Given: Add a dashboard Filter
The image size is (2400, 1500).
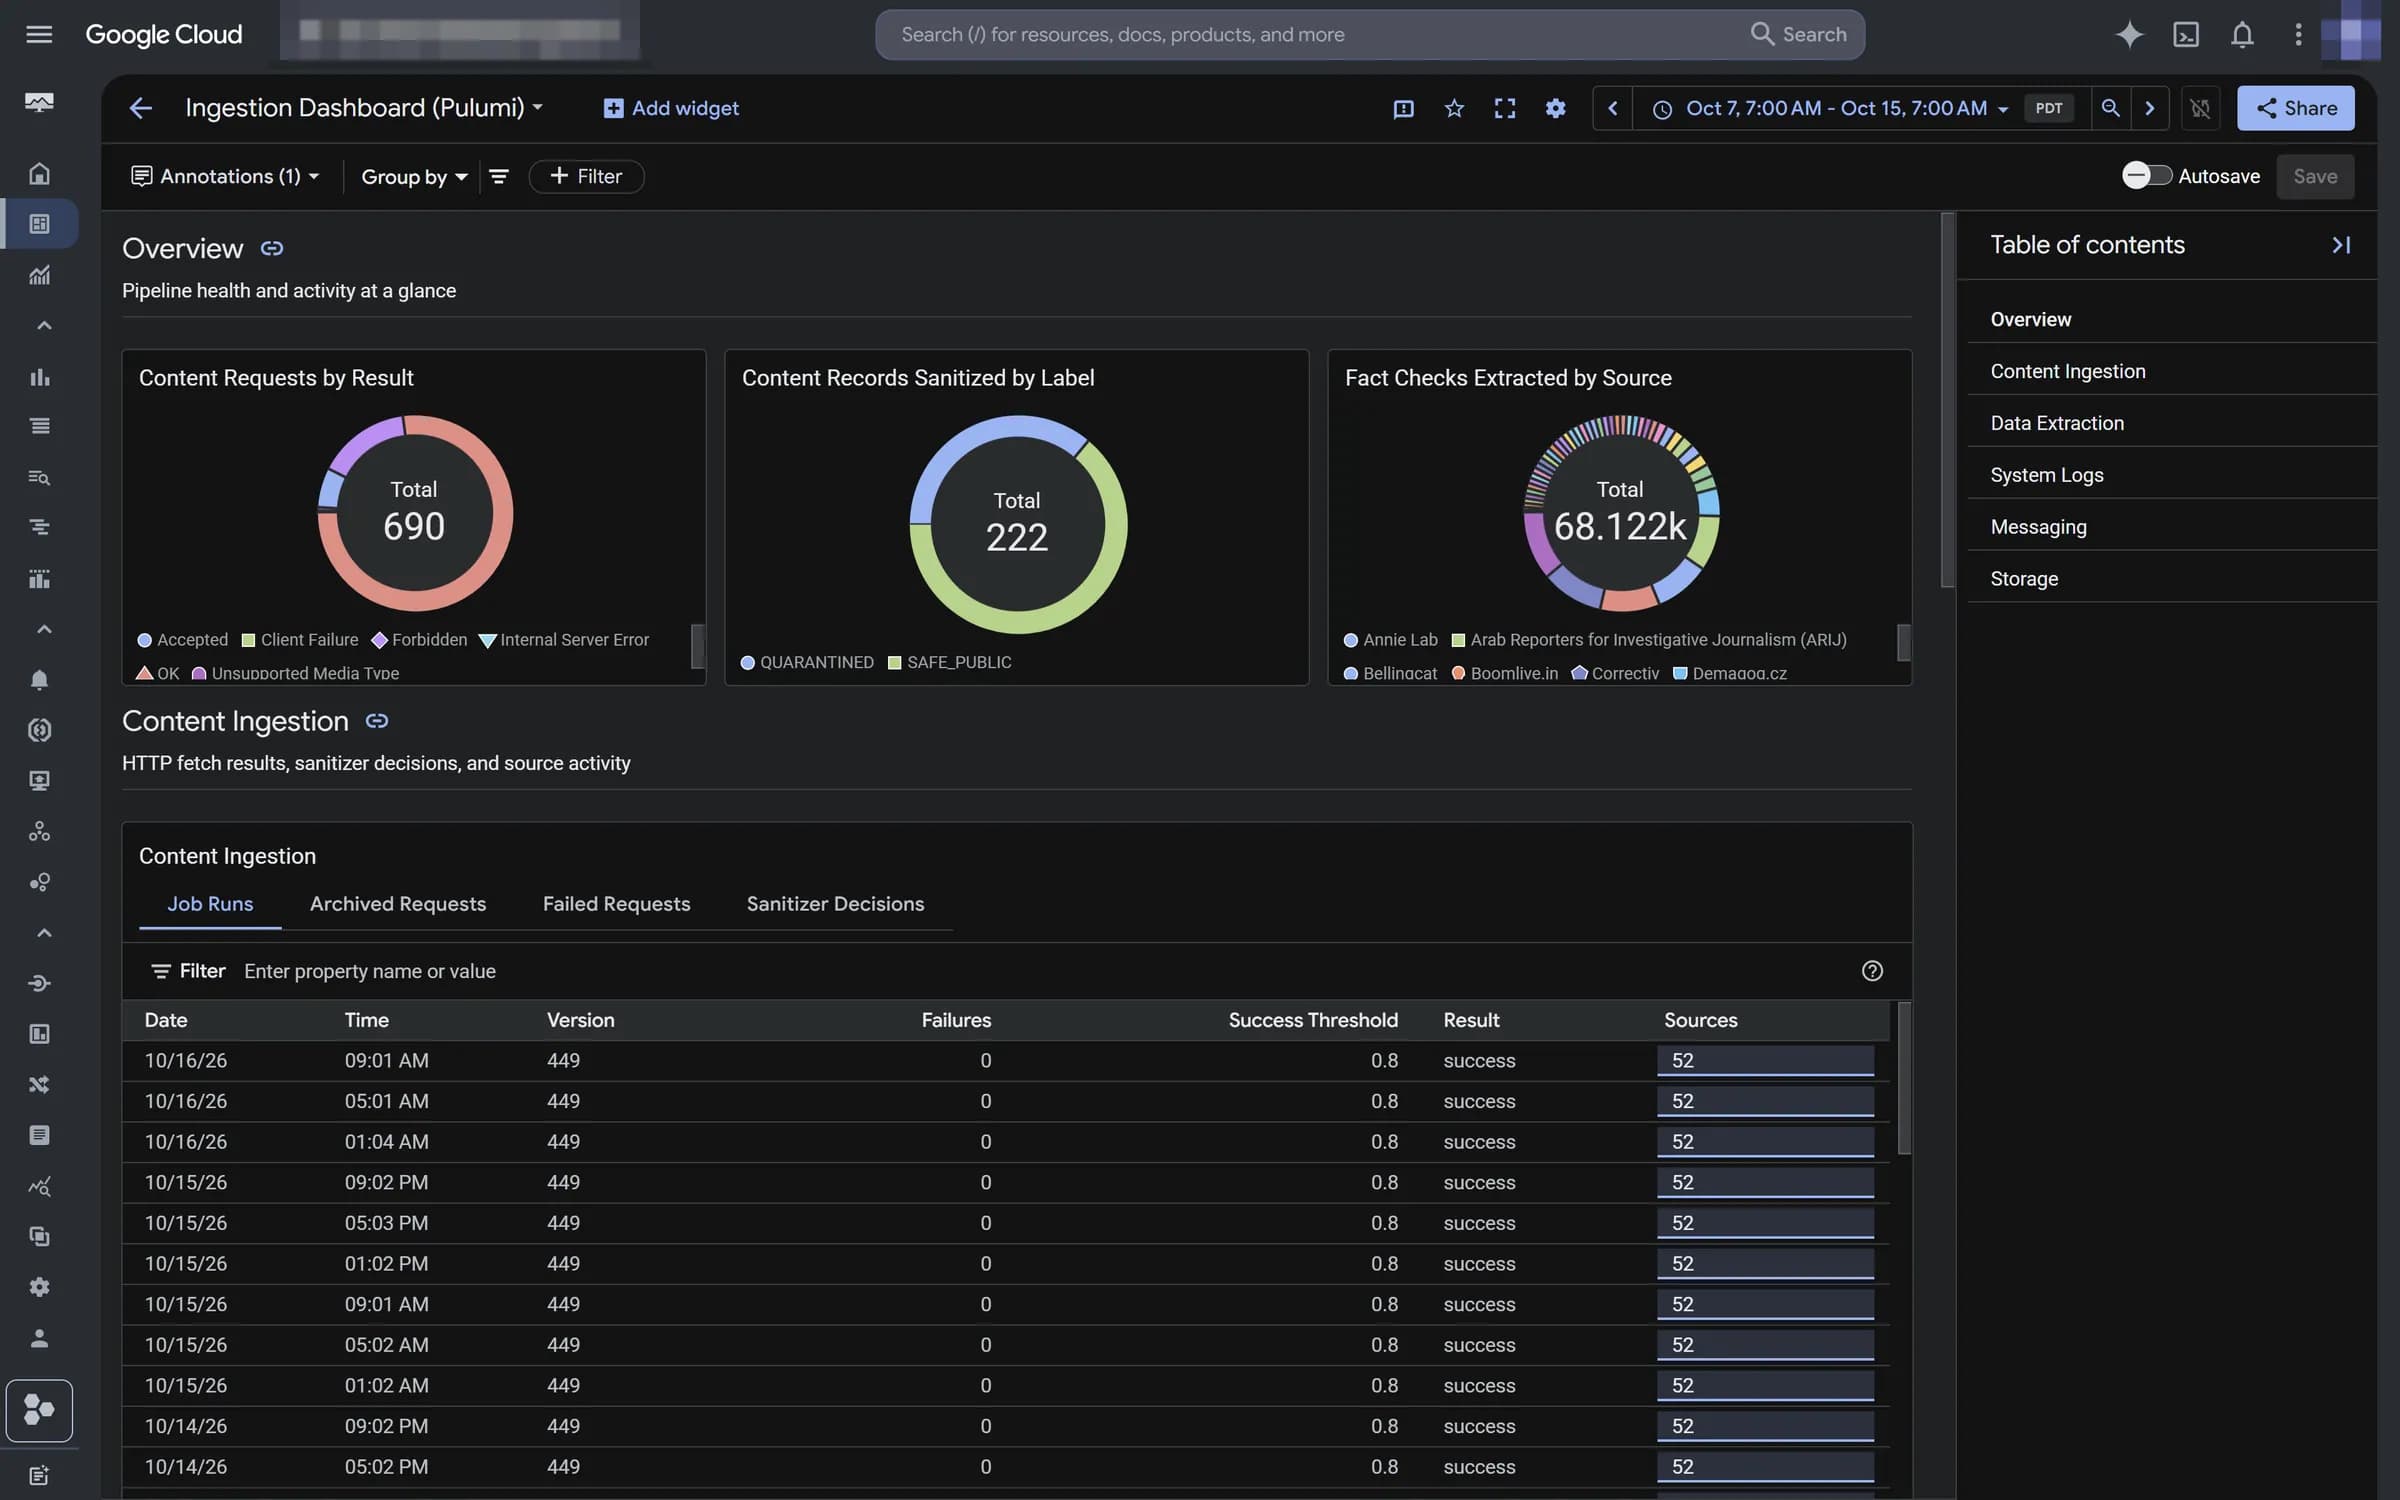Looking at the screenshot, I should coord(586,176).
